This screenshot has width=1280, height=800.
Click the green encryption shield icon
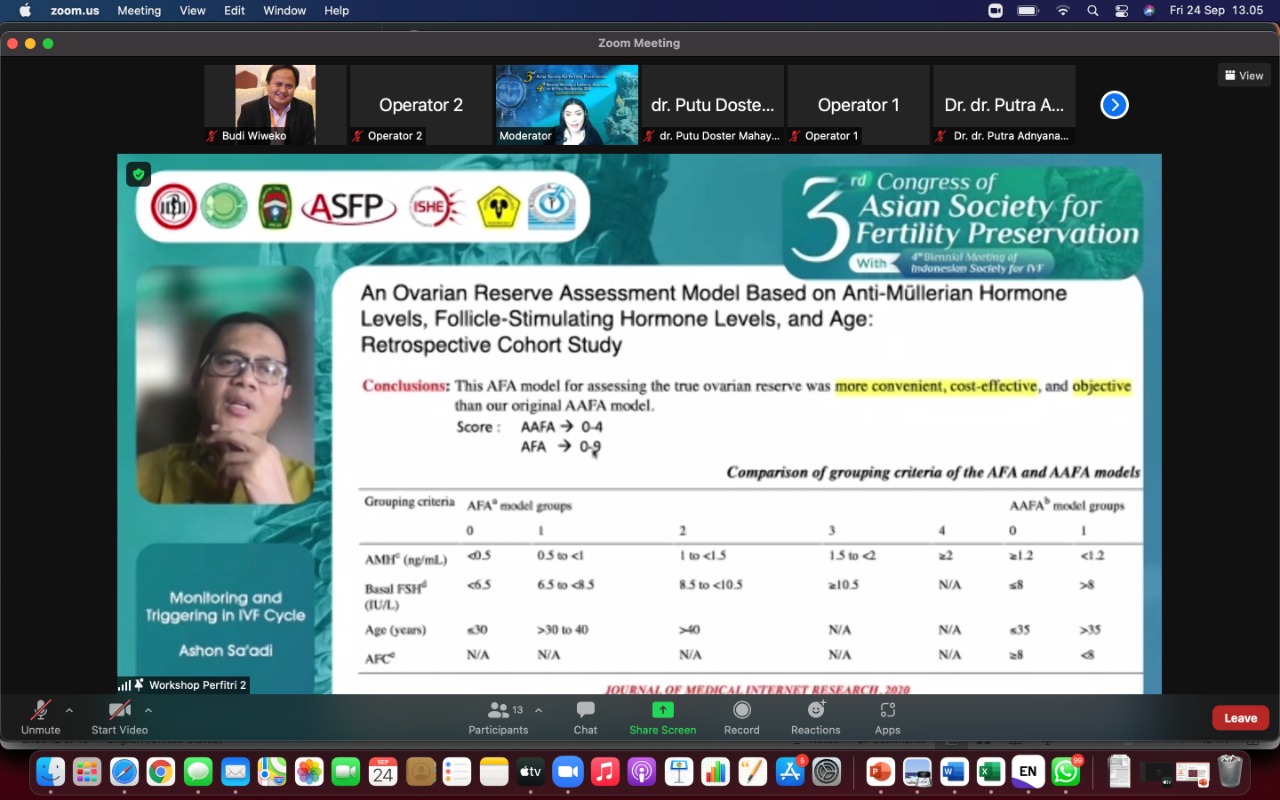138,174
